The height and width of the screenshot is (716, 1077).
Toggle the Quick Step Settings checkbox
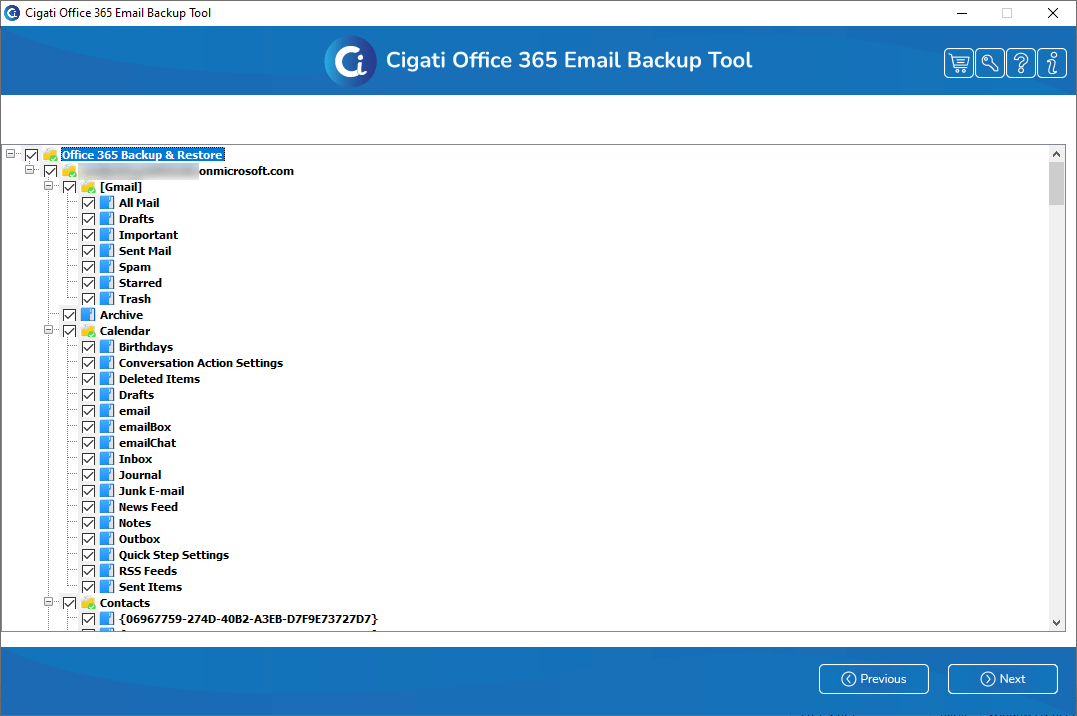[x=89, y=555]
